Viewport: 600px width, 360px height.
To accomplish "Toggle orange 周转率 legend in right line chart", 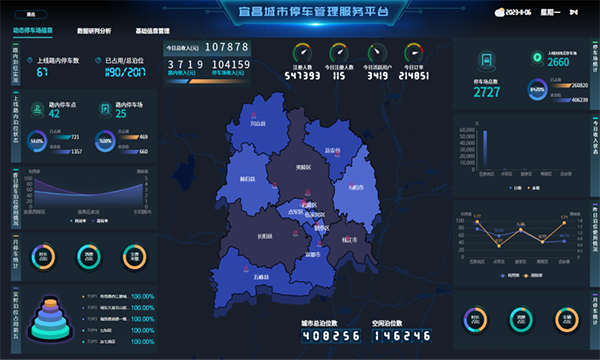I will coord(533,275).
